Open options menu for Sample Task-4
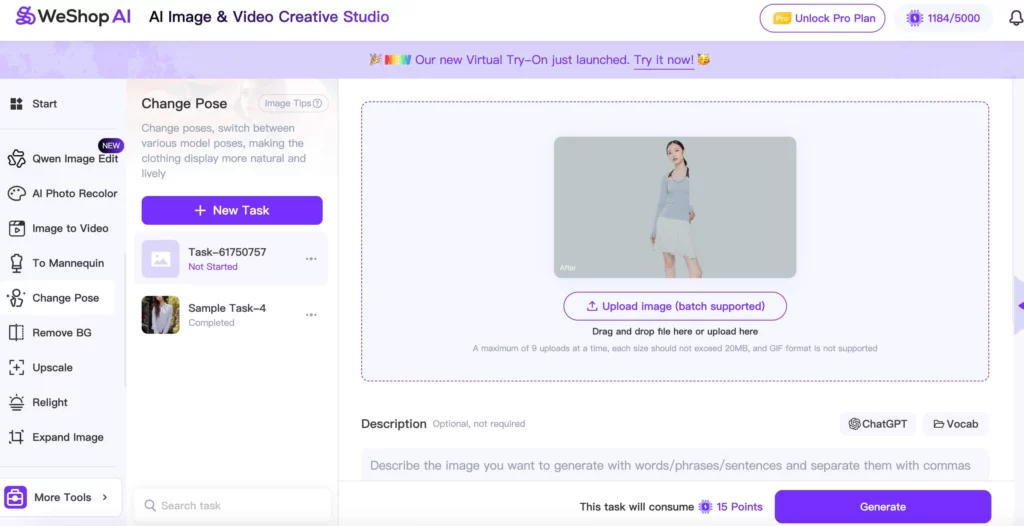The width and height of the screenshot is (1024, 526). [x=311, y=315]
